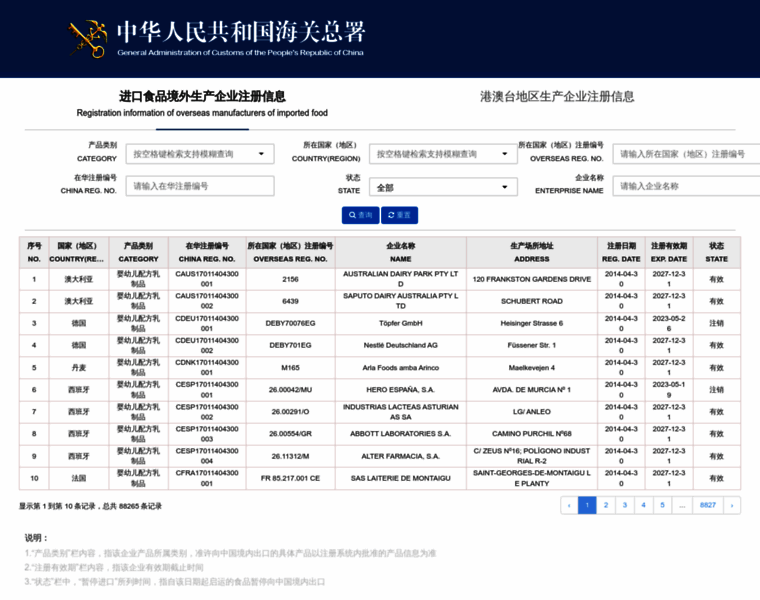
Task: Jump to page 2 in pagination
Action: [x=605, y=505]
